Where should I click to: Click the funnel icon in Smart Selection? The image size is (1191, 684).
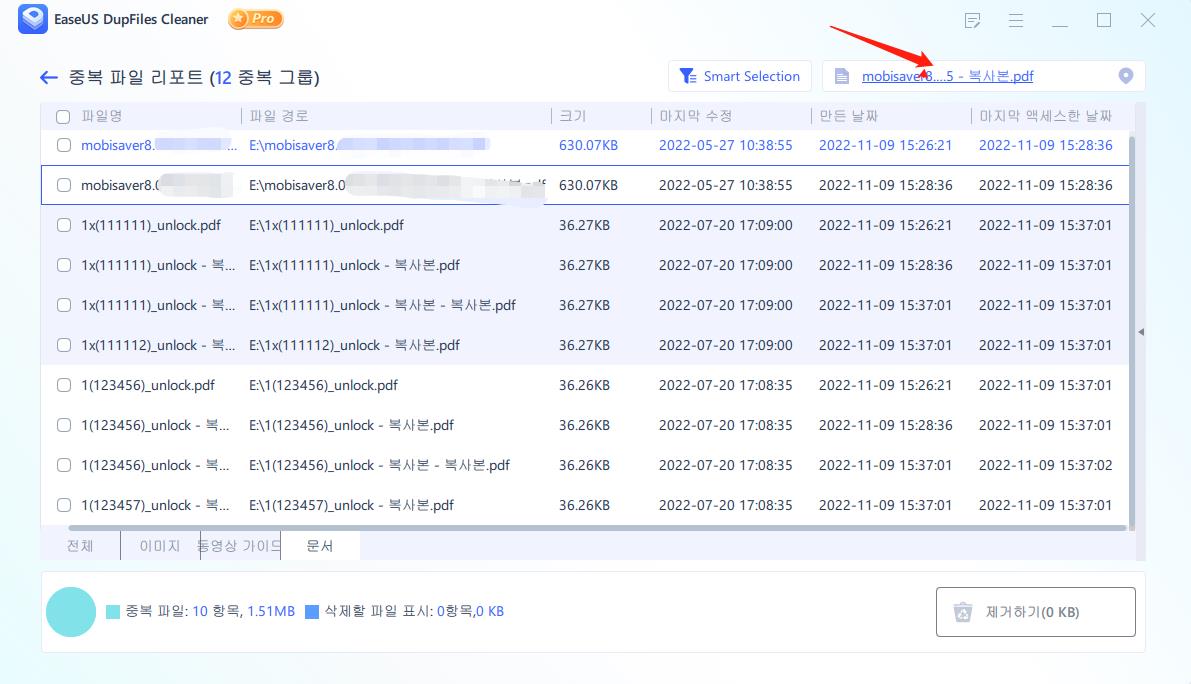pos(687,76)
